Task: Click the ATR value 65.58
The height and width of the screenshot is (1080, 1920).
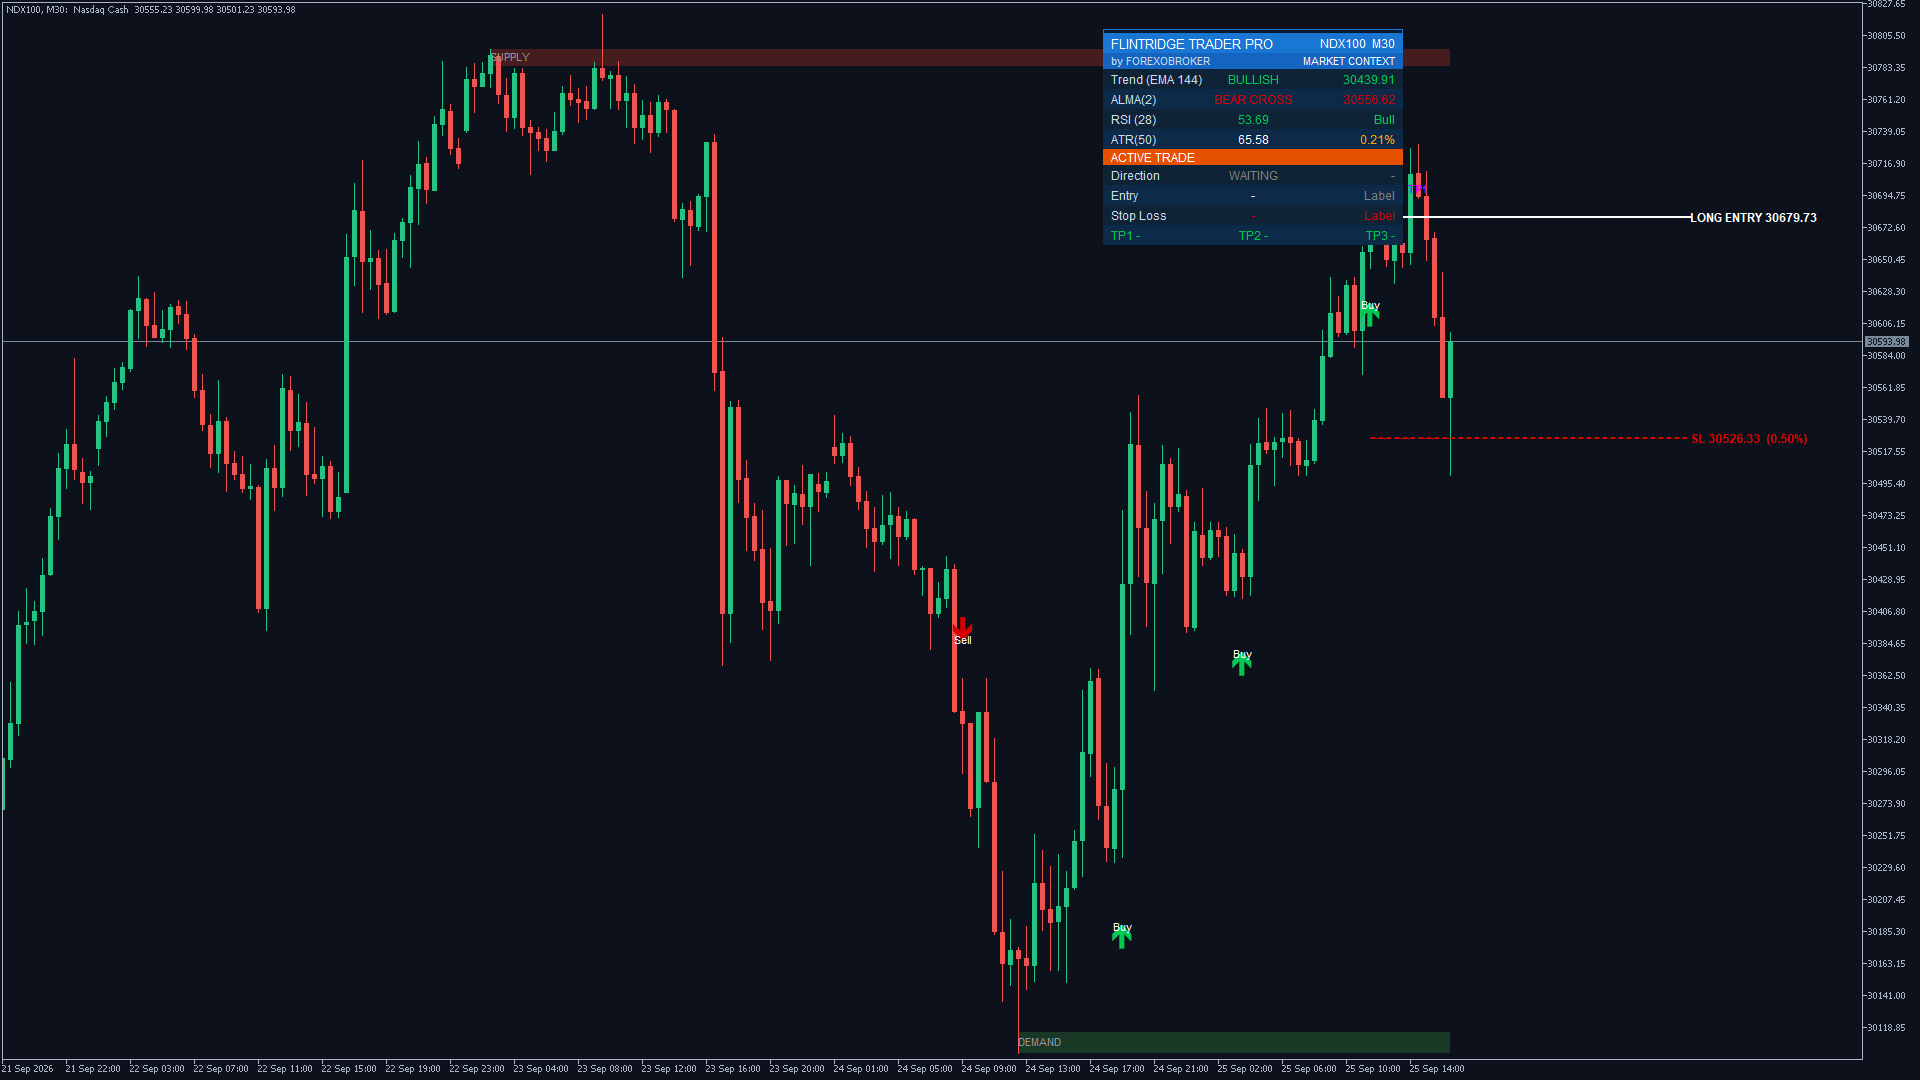Action: point(1253,140)
